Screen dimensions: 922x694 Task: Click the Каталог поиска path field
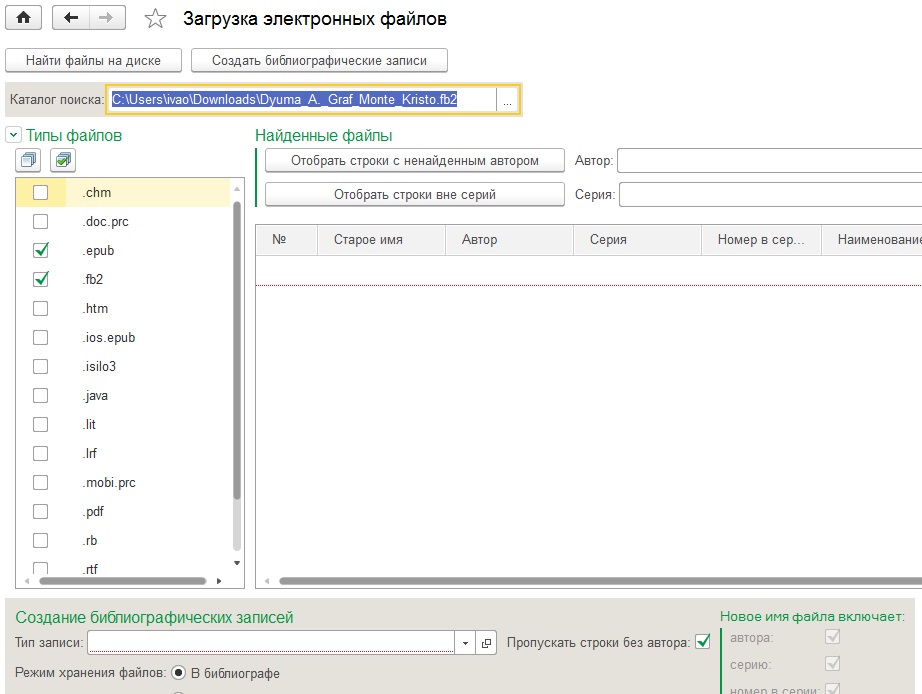pos(302,99)
